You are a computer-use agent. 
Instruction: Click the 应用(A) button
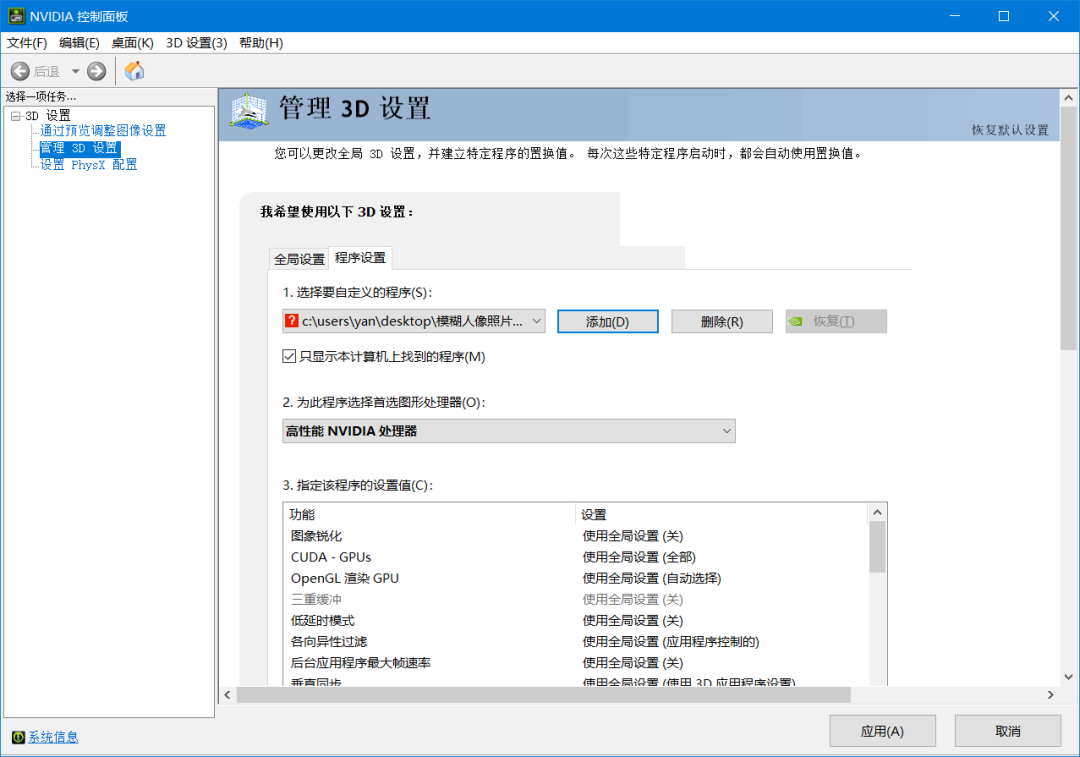[882, 731]
